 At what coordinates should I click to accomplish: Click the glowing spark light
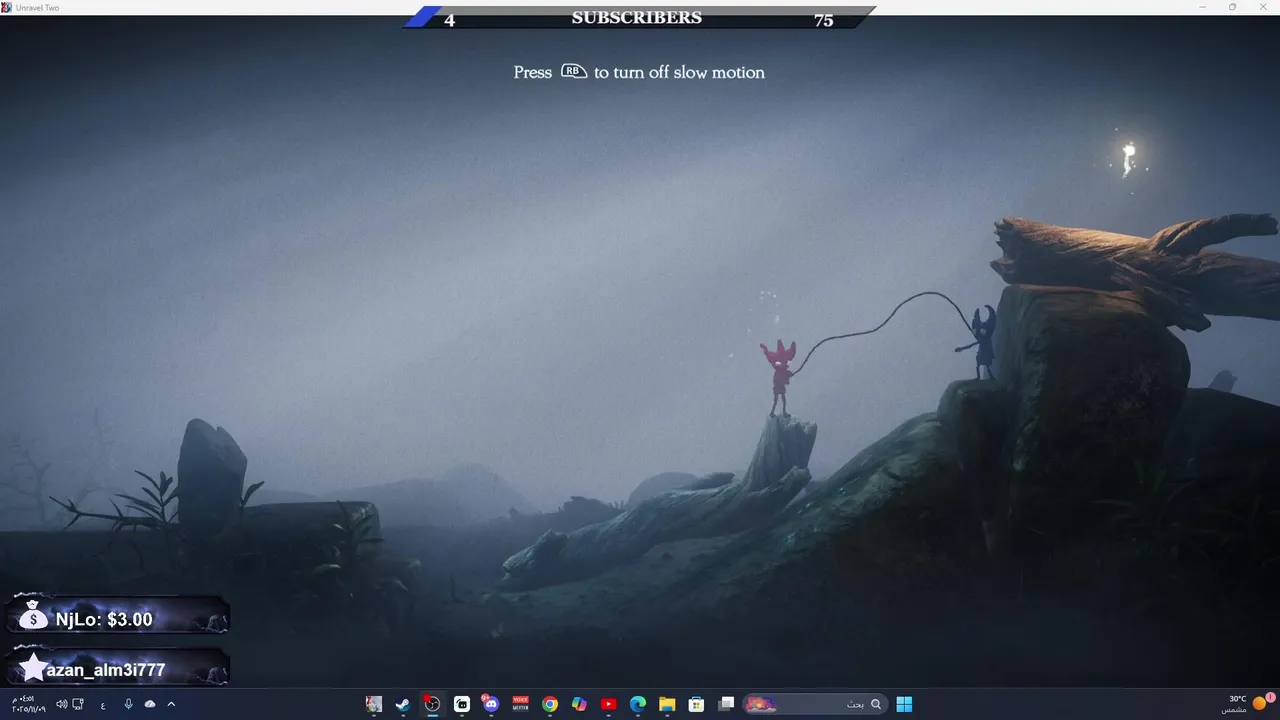[1129, 157]
